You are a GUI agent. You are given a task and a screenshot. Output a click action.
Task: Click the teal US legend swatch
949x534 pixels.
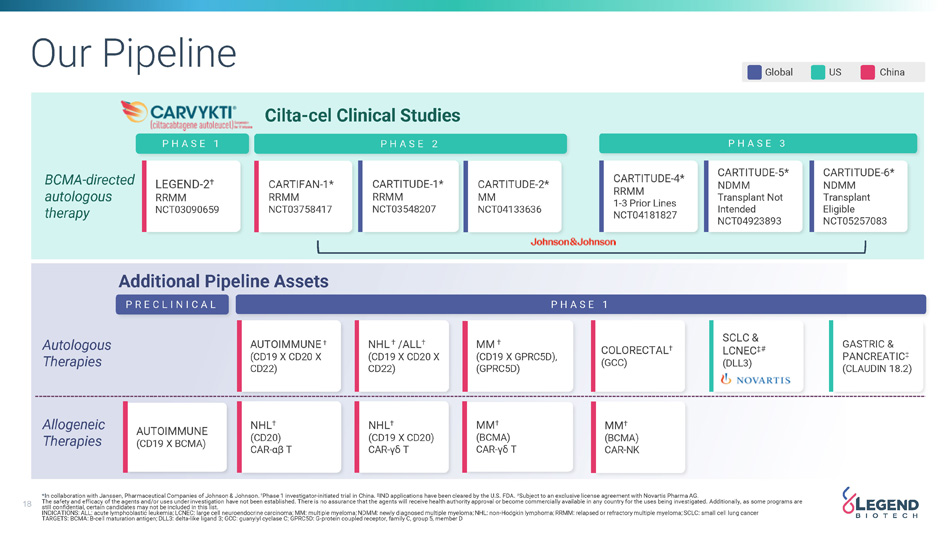click(818, 72)
